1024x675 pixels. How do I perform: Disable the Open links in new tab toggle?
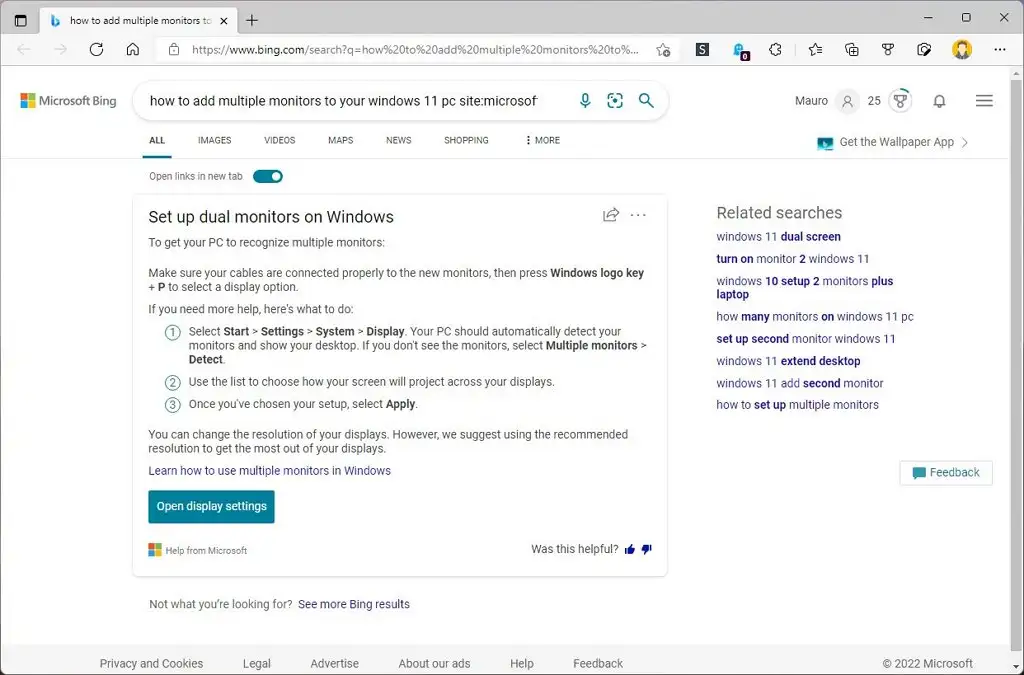267,176
